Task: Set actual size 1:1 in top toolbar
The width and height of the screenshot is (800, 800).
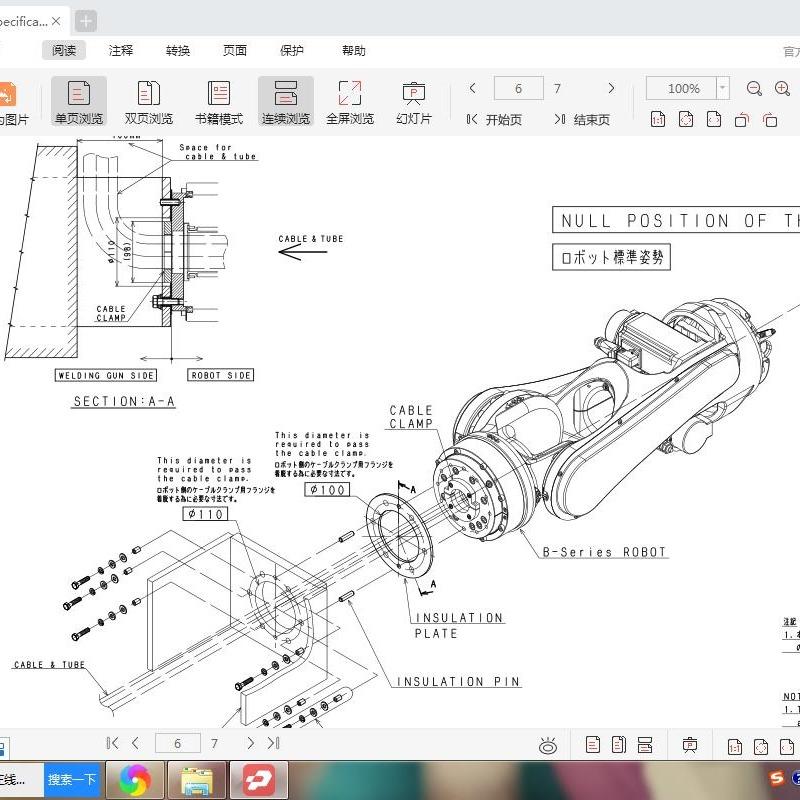Action: (658, 119)
